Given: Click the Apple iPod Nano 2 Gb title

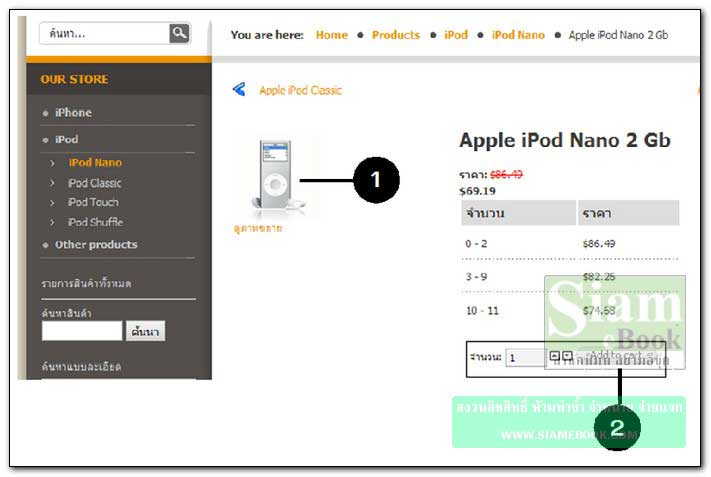Looking at the screenshot, I should click(565, 140).
